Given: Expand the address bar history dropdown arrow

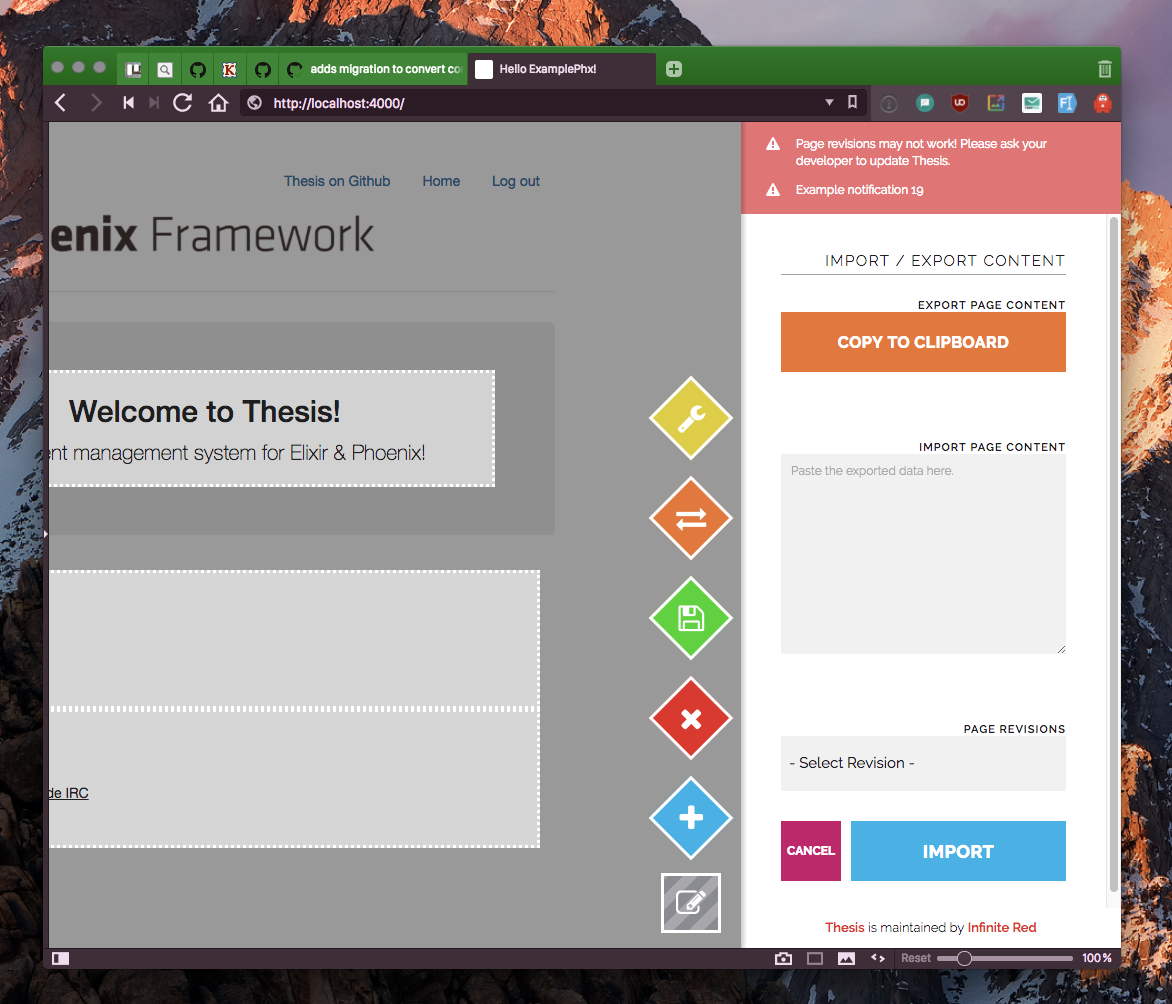Looking at the screenshot, I should click(829, 102).
